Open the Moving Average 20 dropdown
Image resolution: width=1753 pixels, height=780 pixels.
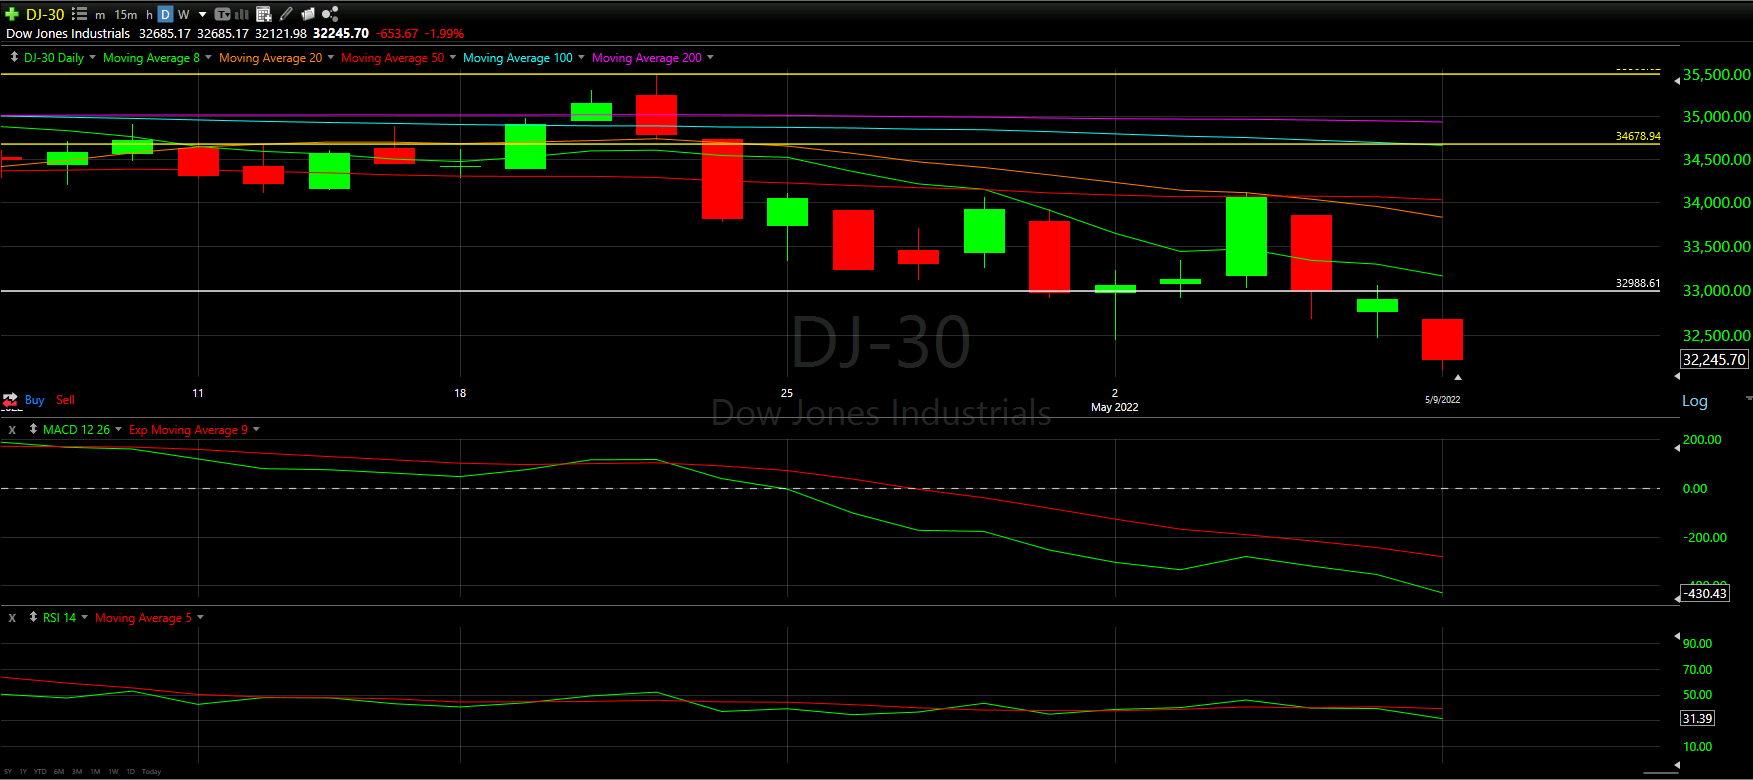point(331,57)
